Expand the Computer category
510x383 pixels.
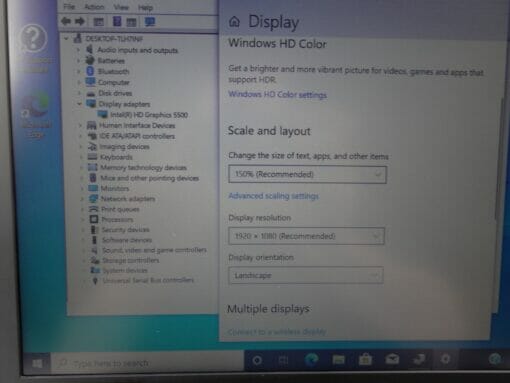(x=79, y=82)
